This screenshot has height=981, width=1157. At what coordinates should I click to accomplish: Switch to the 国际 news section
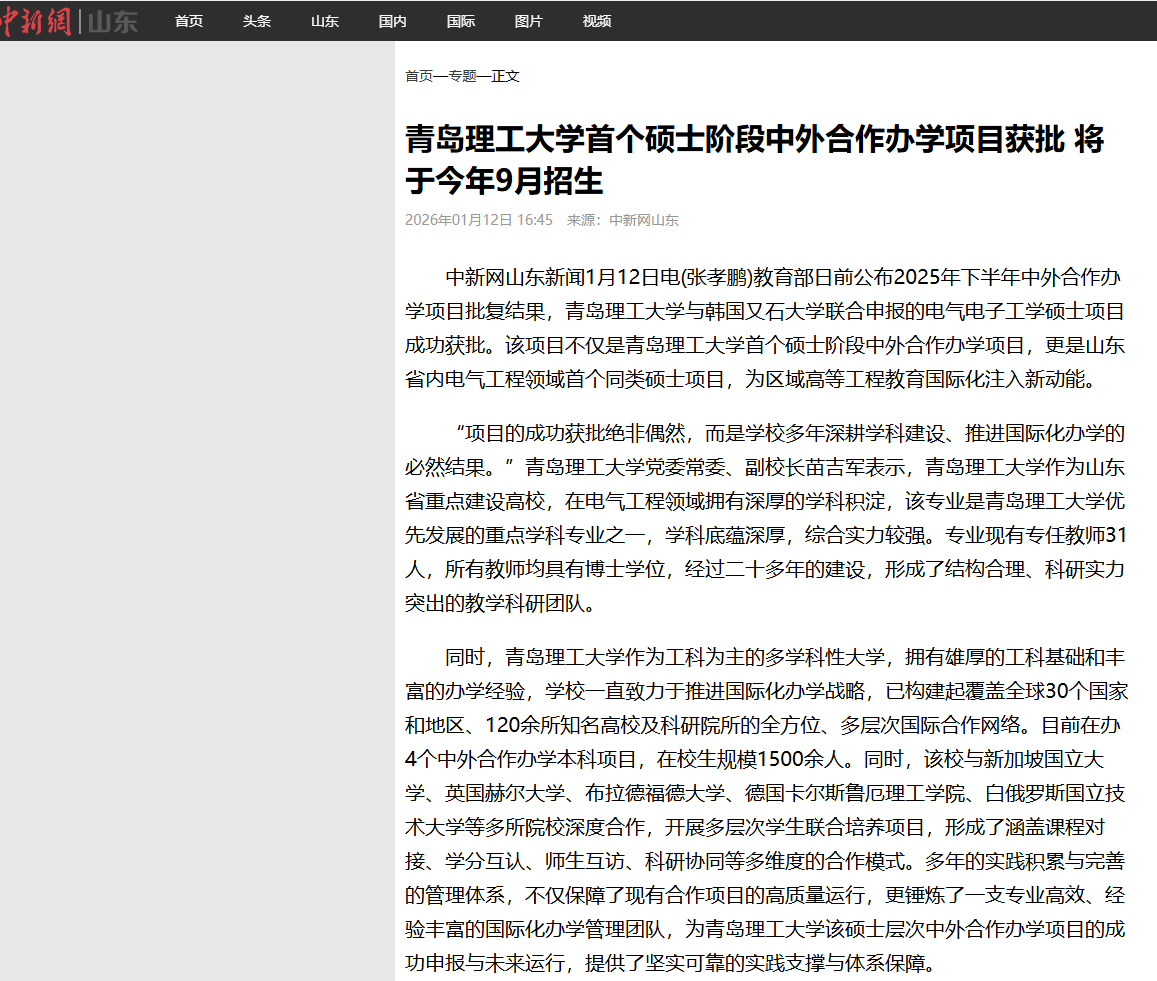[461, 21]
